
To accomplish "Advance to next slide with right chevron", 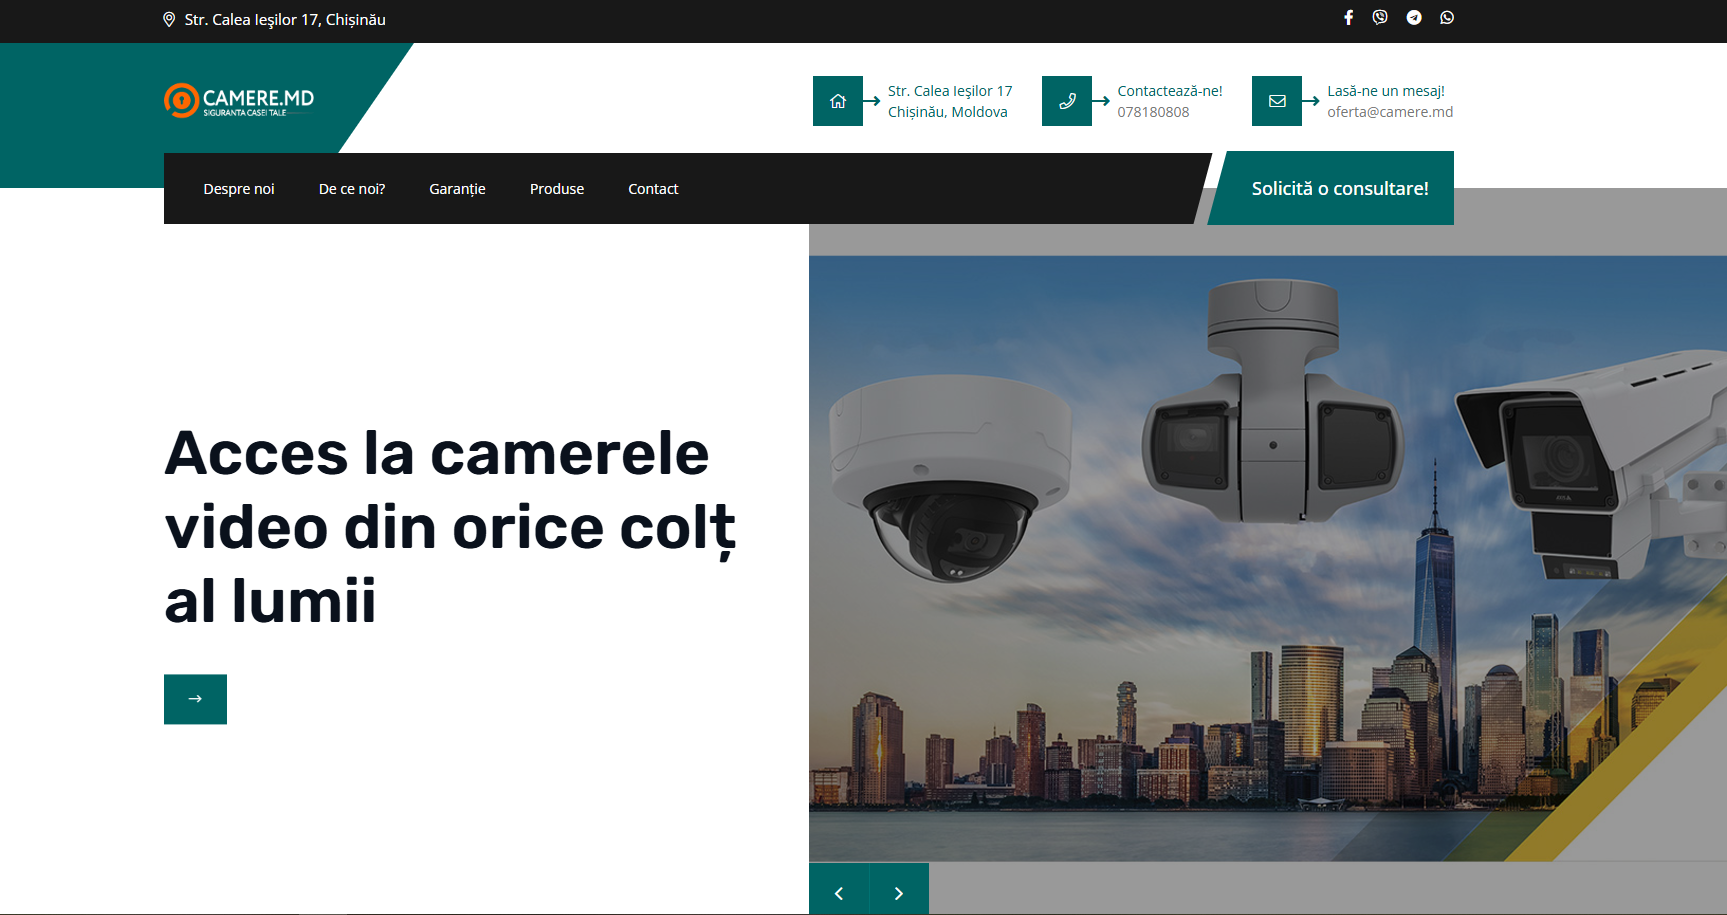I will point(899,893).
